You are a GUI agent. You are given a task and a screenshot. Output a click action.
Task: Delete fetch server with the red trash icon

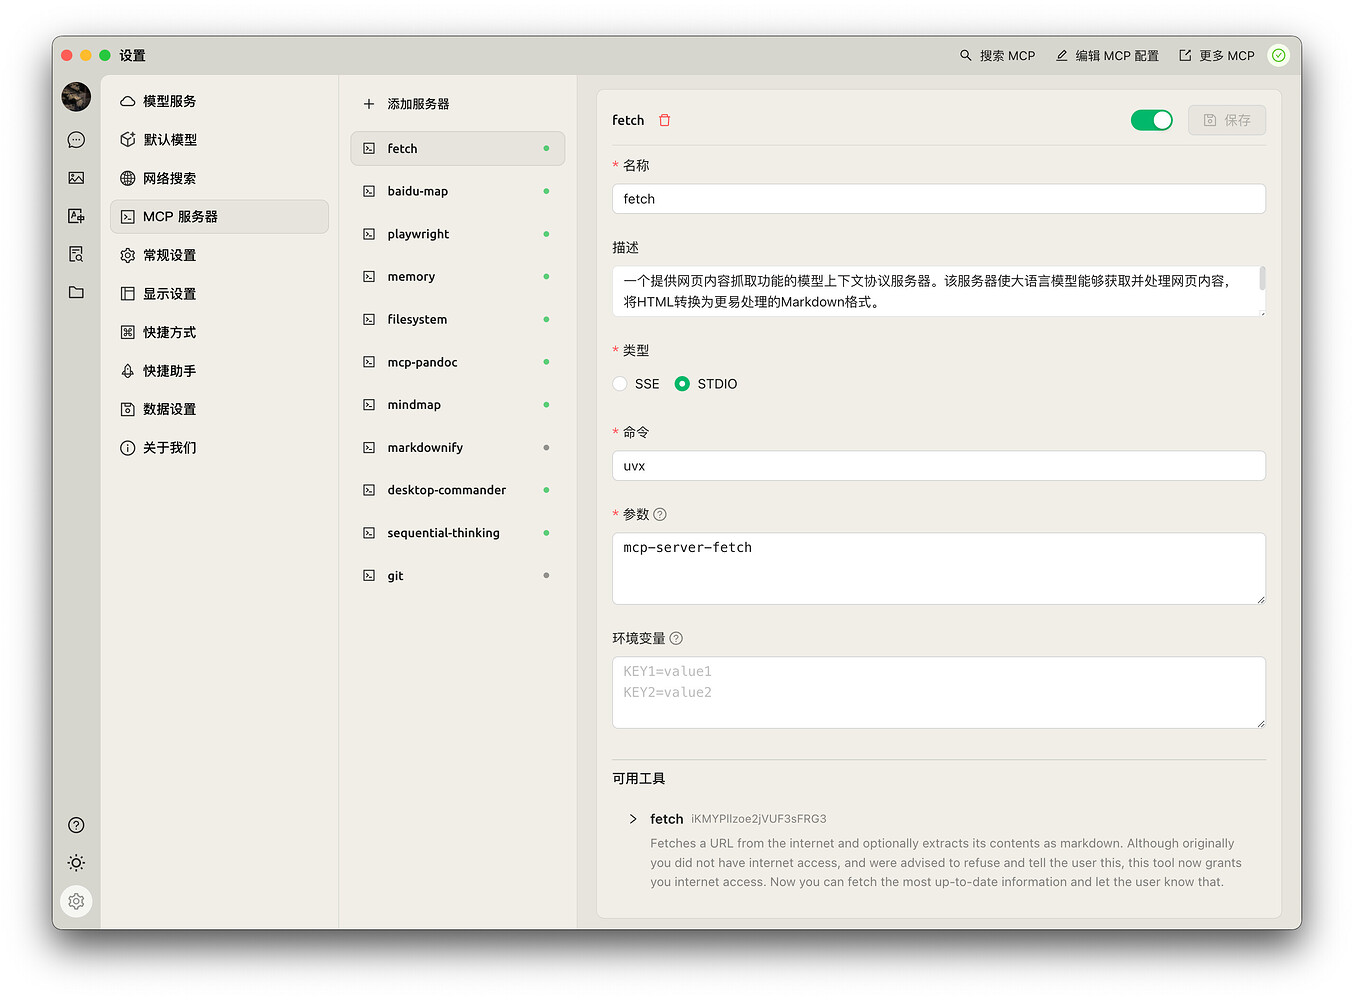pos(665,120)
